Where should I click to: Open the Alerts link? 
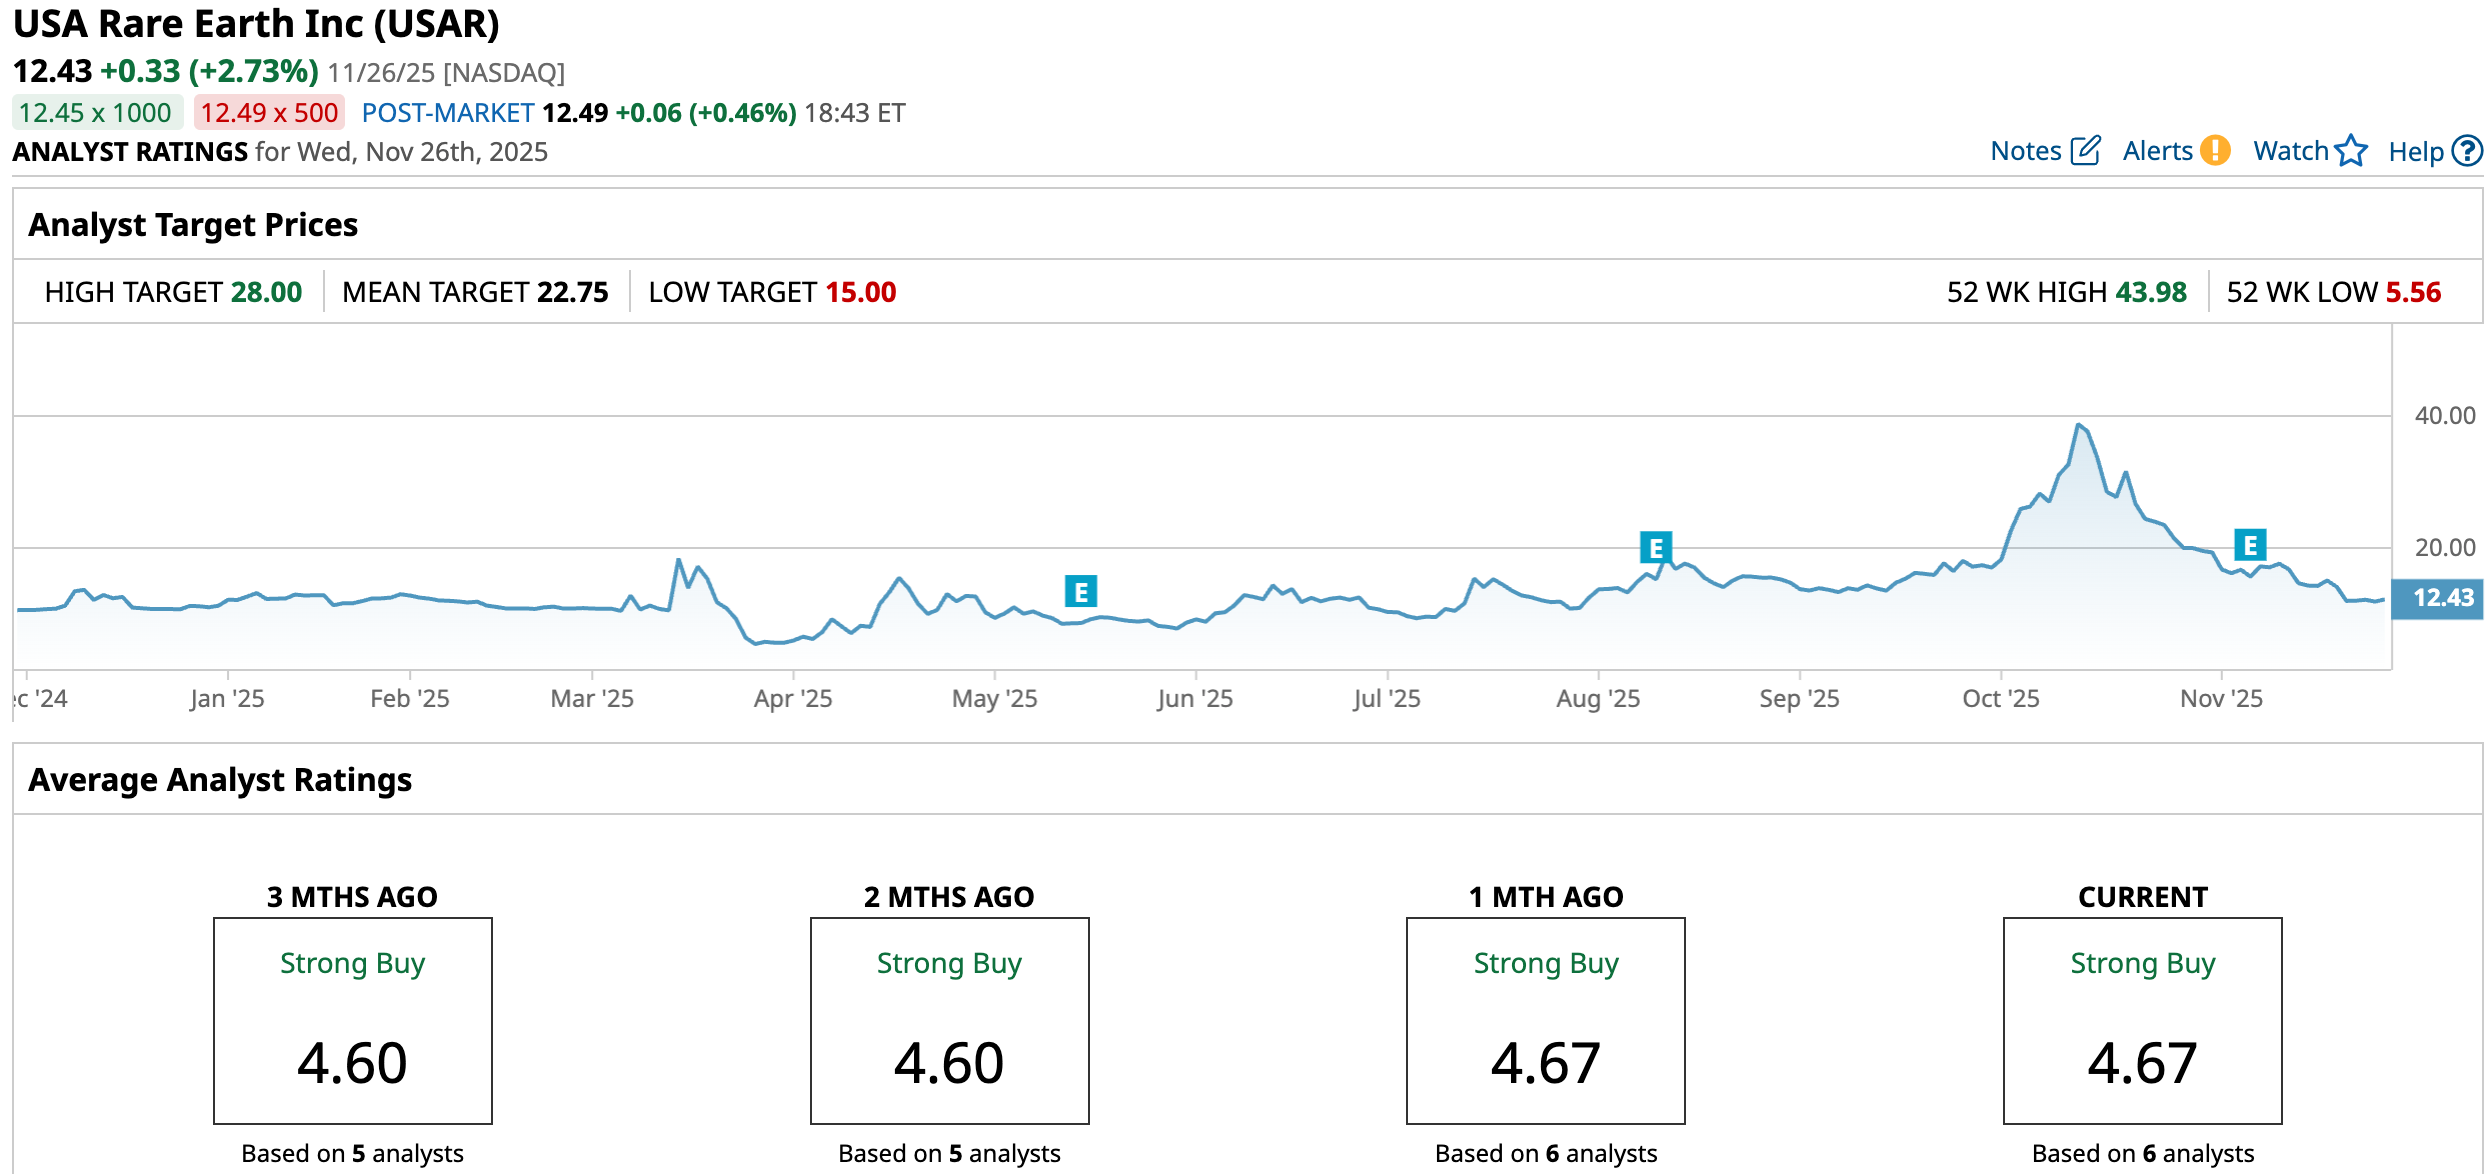click(x=2157, y=151)
